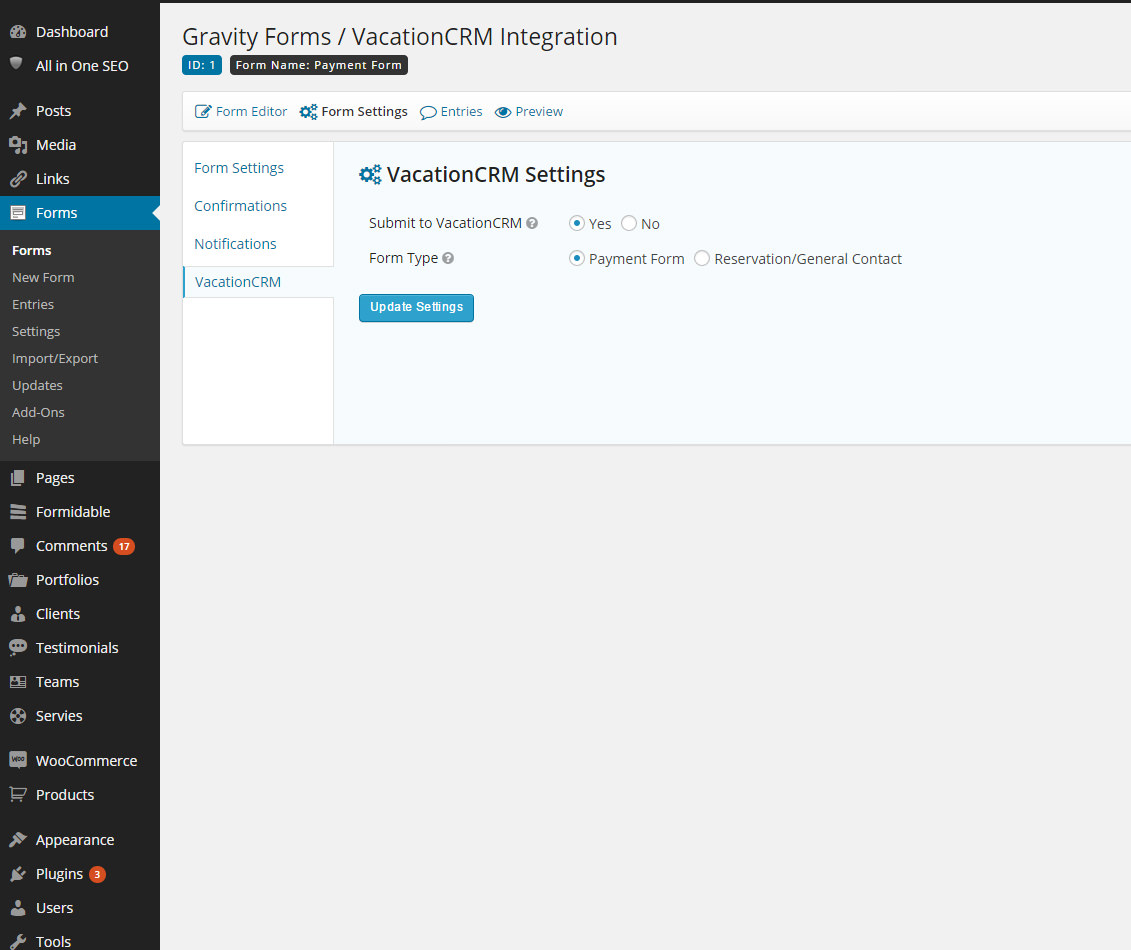Click the Formidable stacked-bars icon
1131x950 pixels.
tap(18, 511)
